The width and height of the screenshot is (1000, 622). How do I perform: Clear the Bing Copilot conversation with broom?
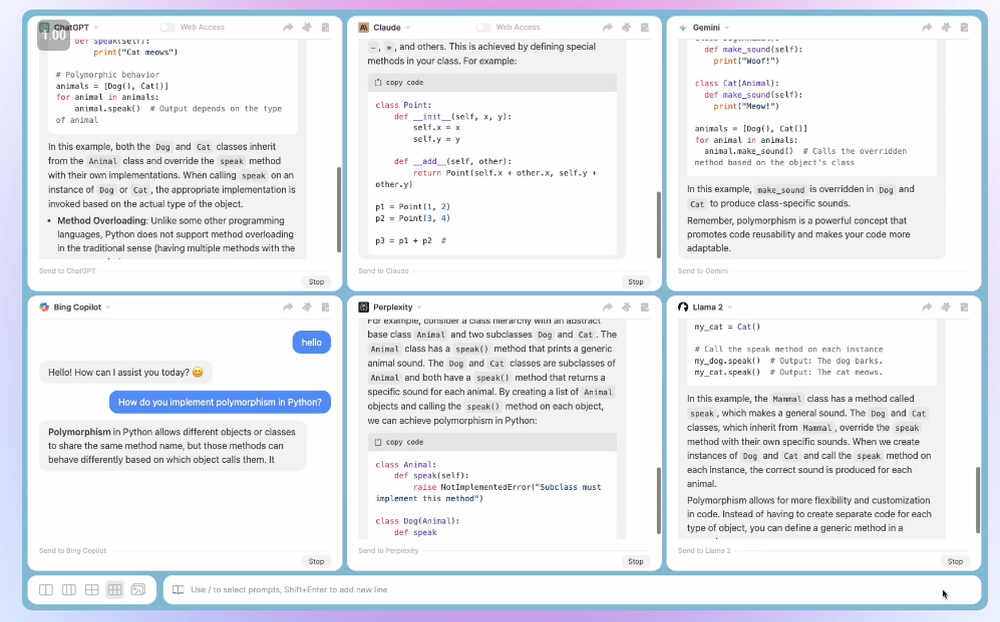(307, 307)
